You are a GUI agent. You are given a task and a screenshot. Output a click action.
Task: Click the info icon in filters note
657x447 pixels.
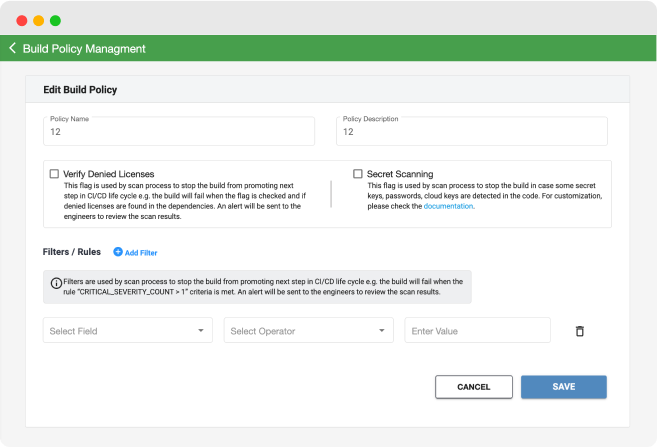tap(56, 282)
